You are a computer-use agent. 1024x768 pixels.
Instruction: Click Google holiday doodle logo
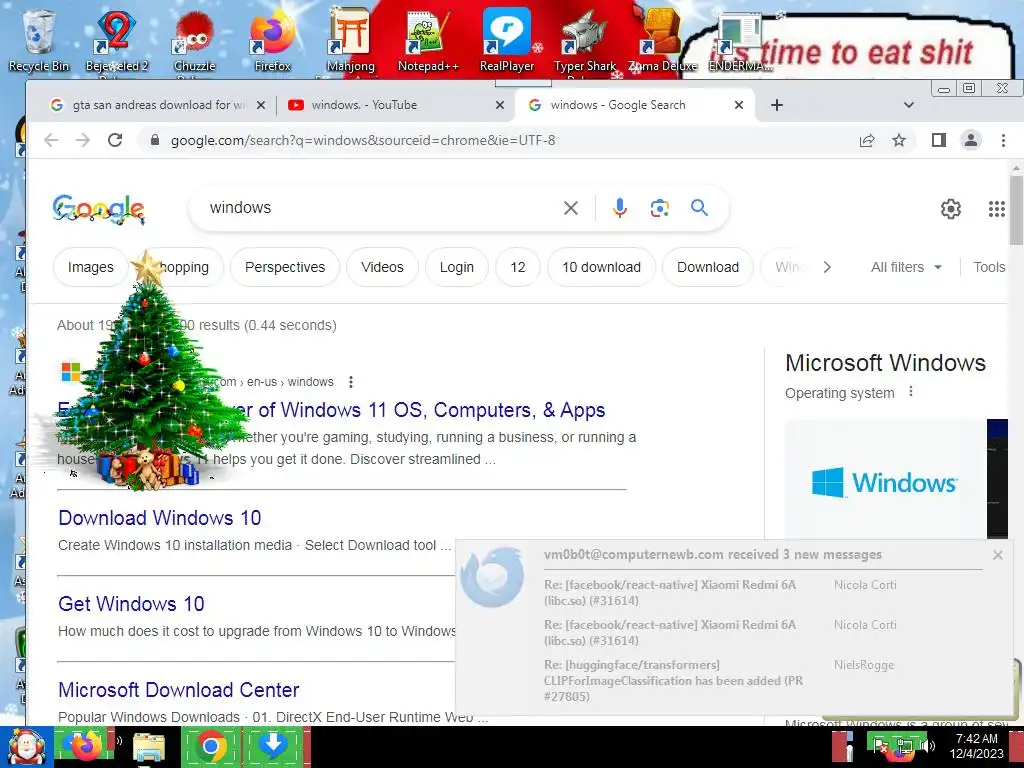tap(99, 209)
